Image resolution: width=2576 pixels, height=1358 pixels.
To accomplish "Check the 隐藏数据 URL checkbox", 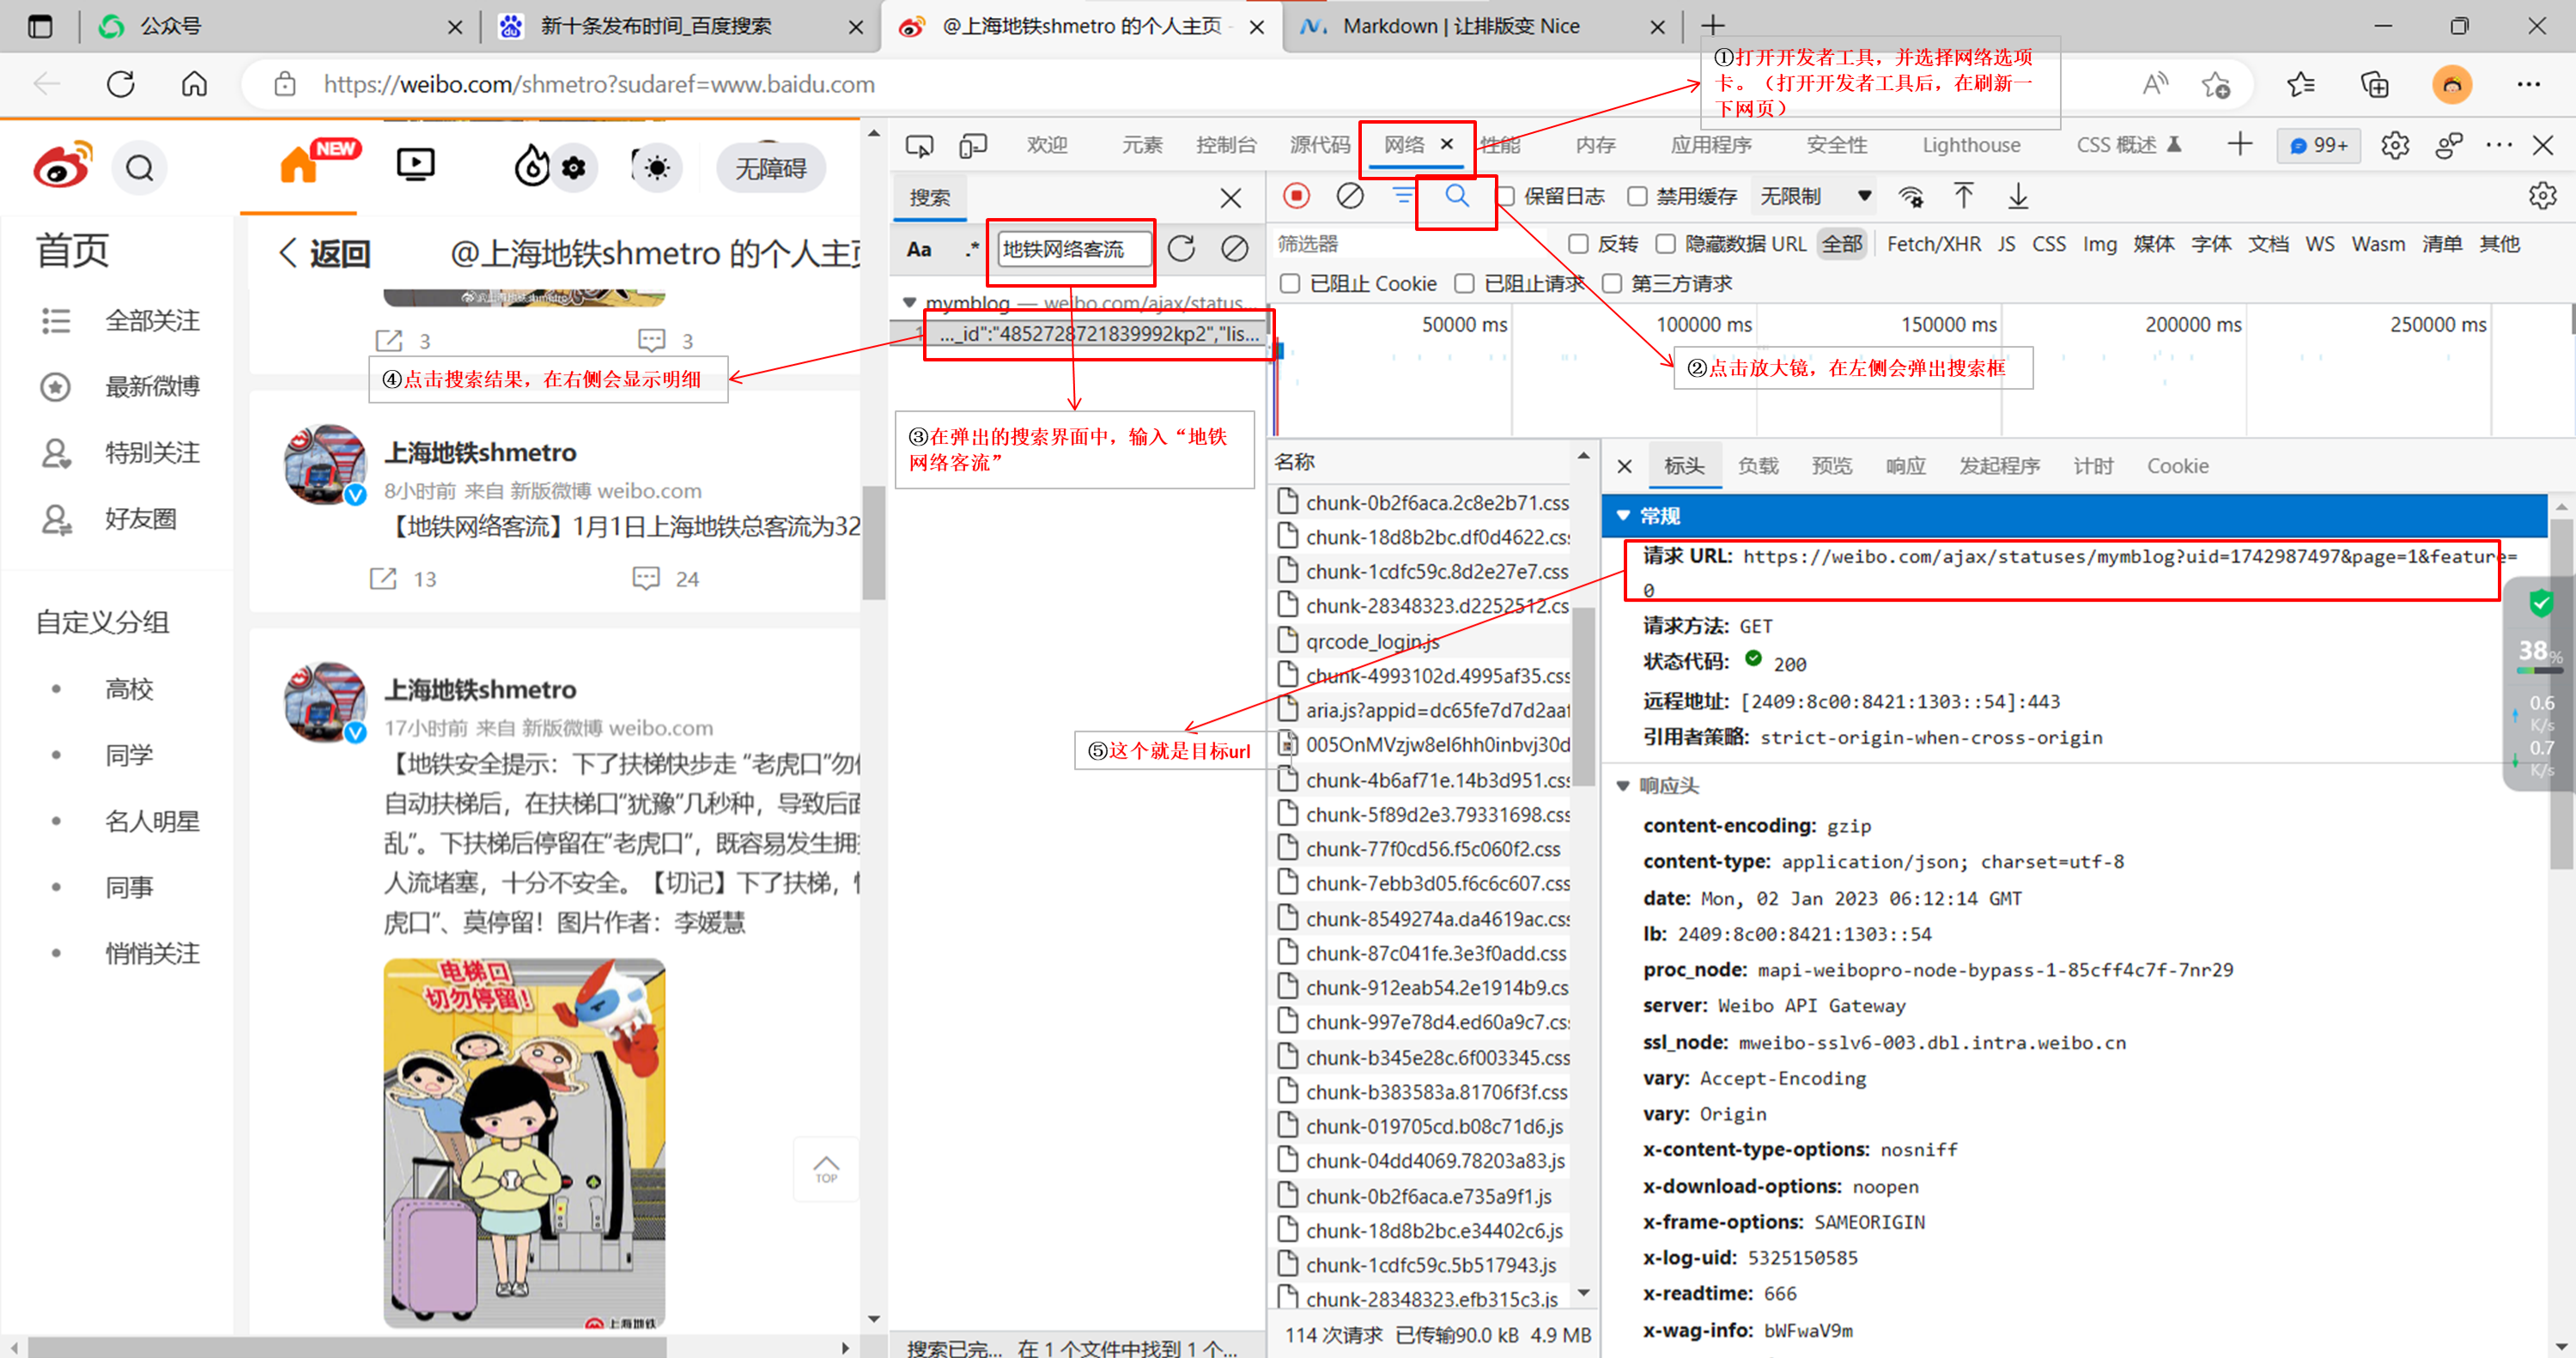I will pos(1665,244).
